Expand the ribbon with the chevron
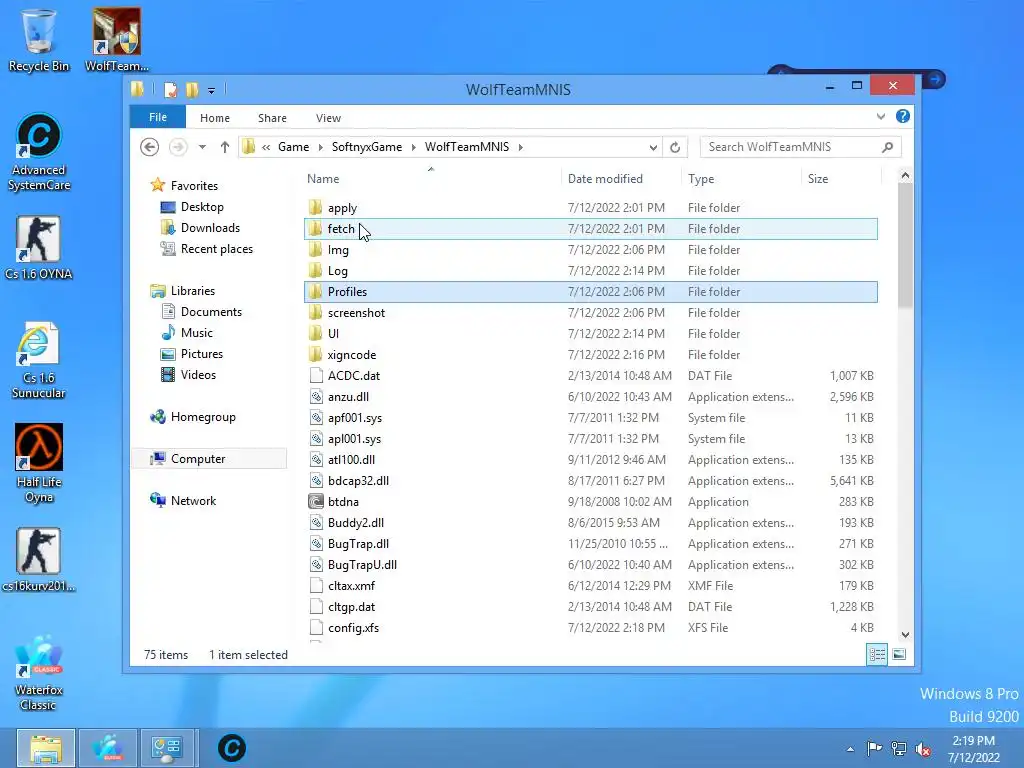The width and height of the screenshot is (1024, 768). 881,116
